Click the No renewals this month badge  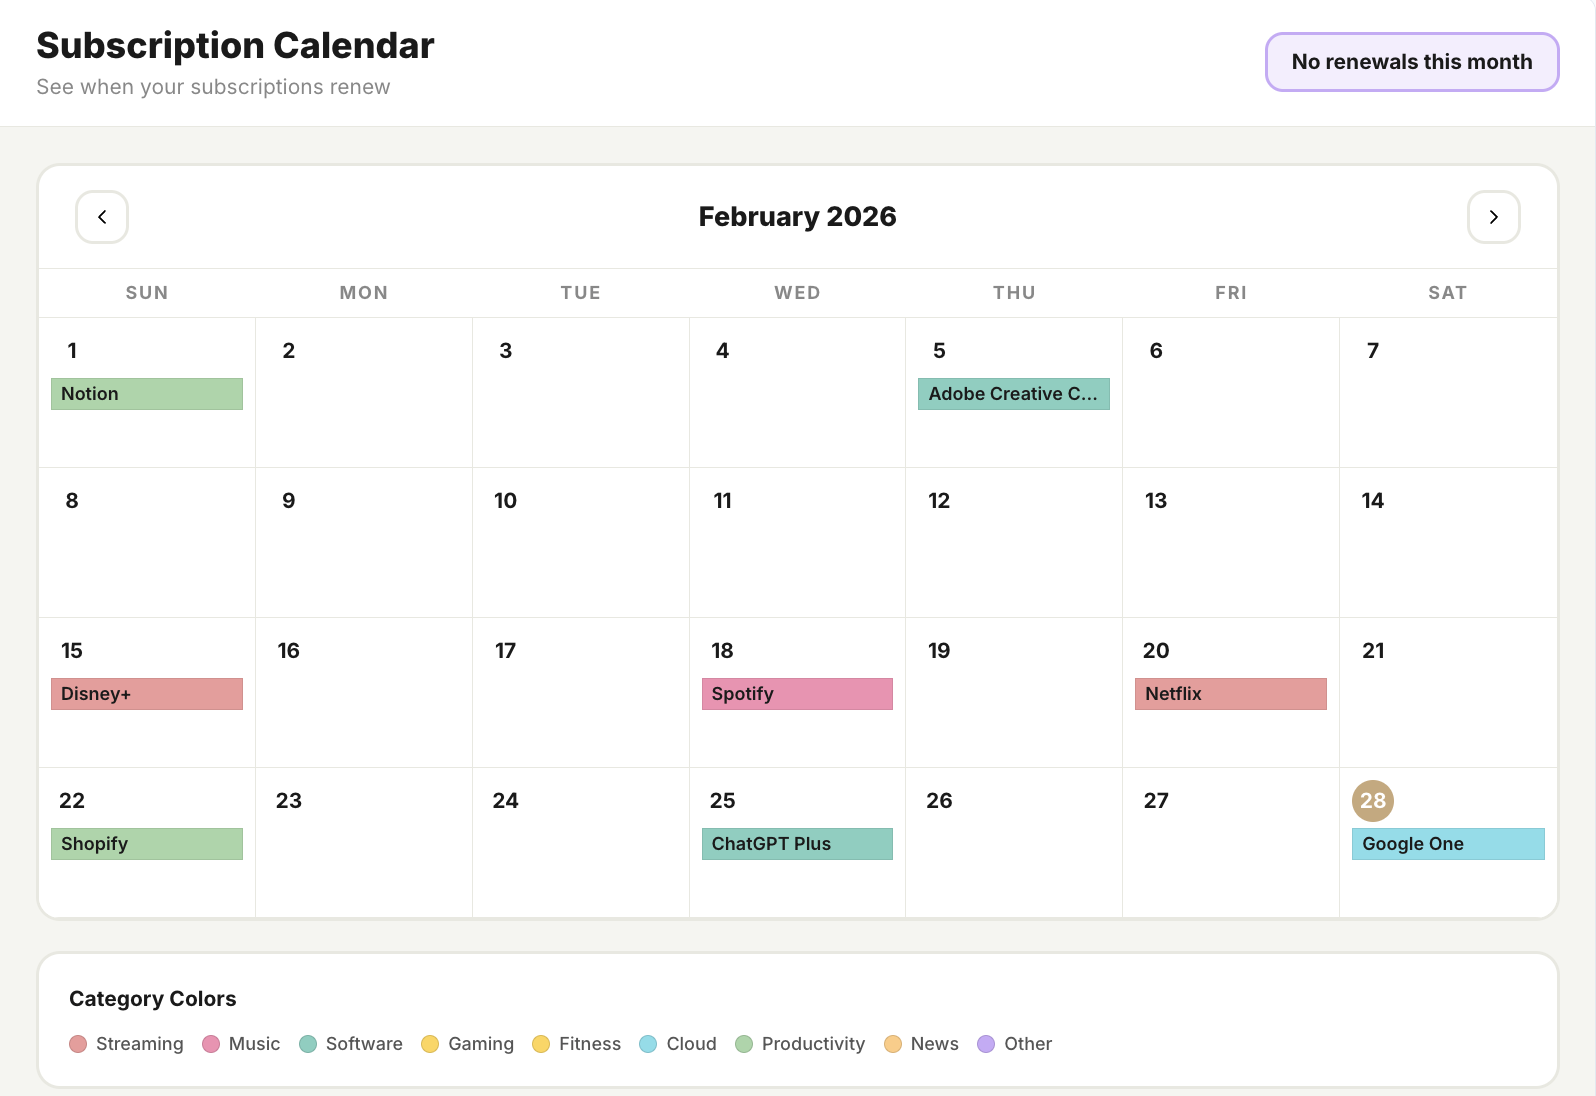tap(1411, 61)
